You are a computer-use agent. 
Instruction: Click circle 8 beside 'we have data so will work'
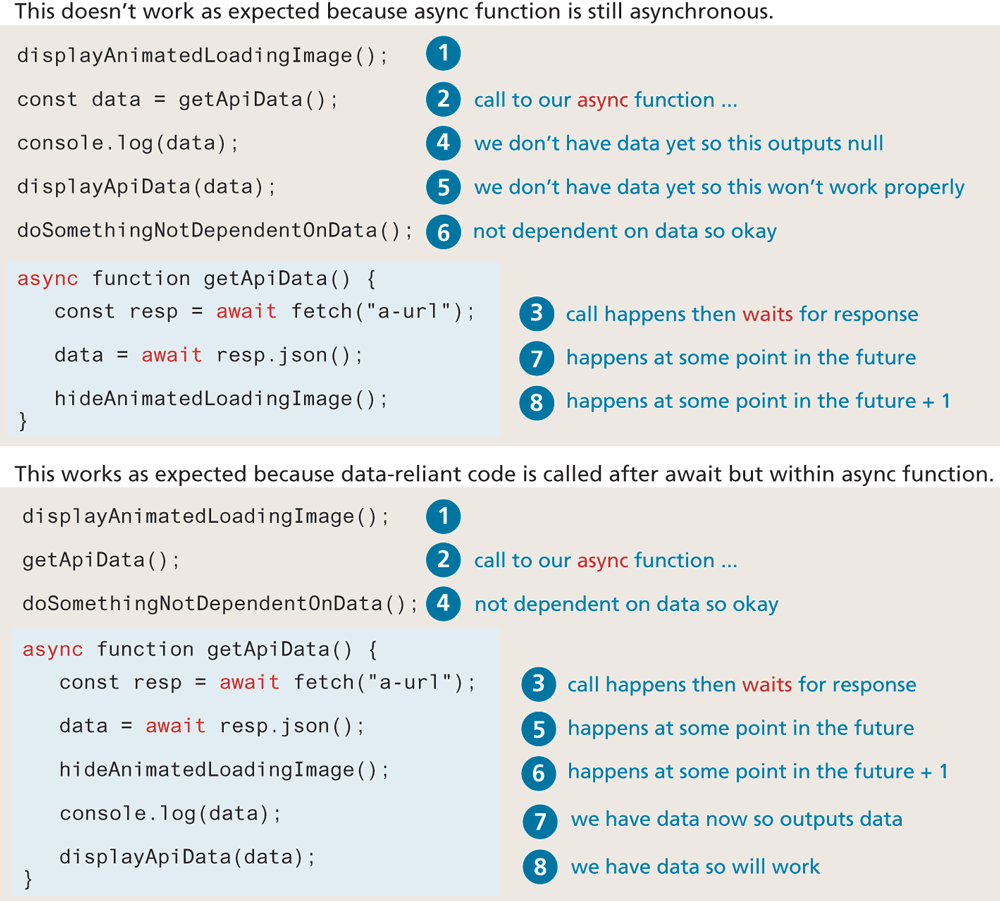pos(540,866)
